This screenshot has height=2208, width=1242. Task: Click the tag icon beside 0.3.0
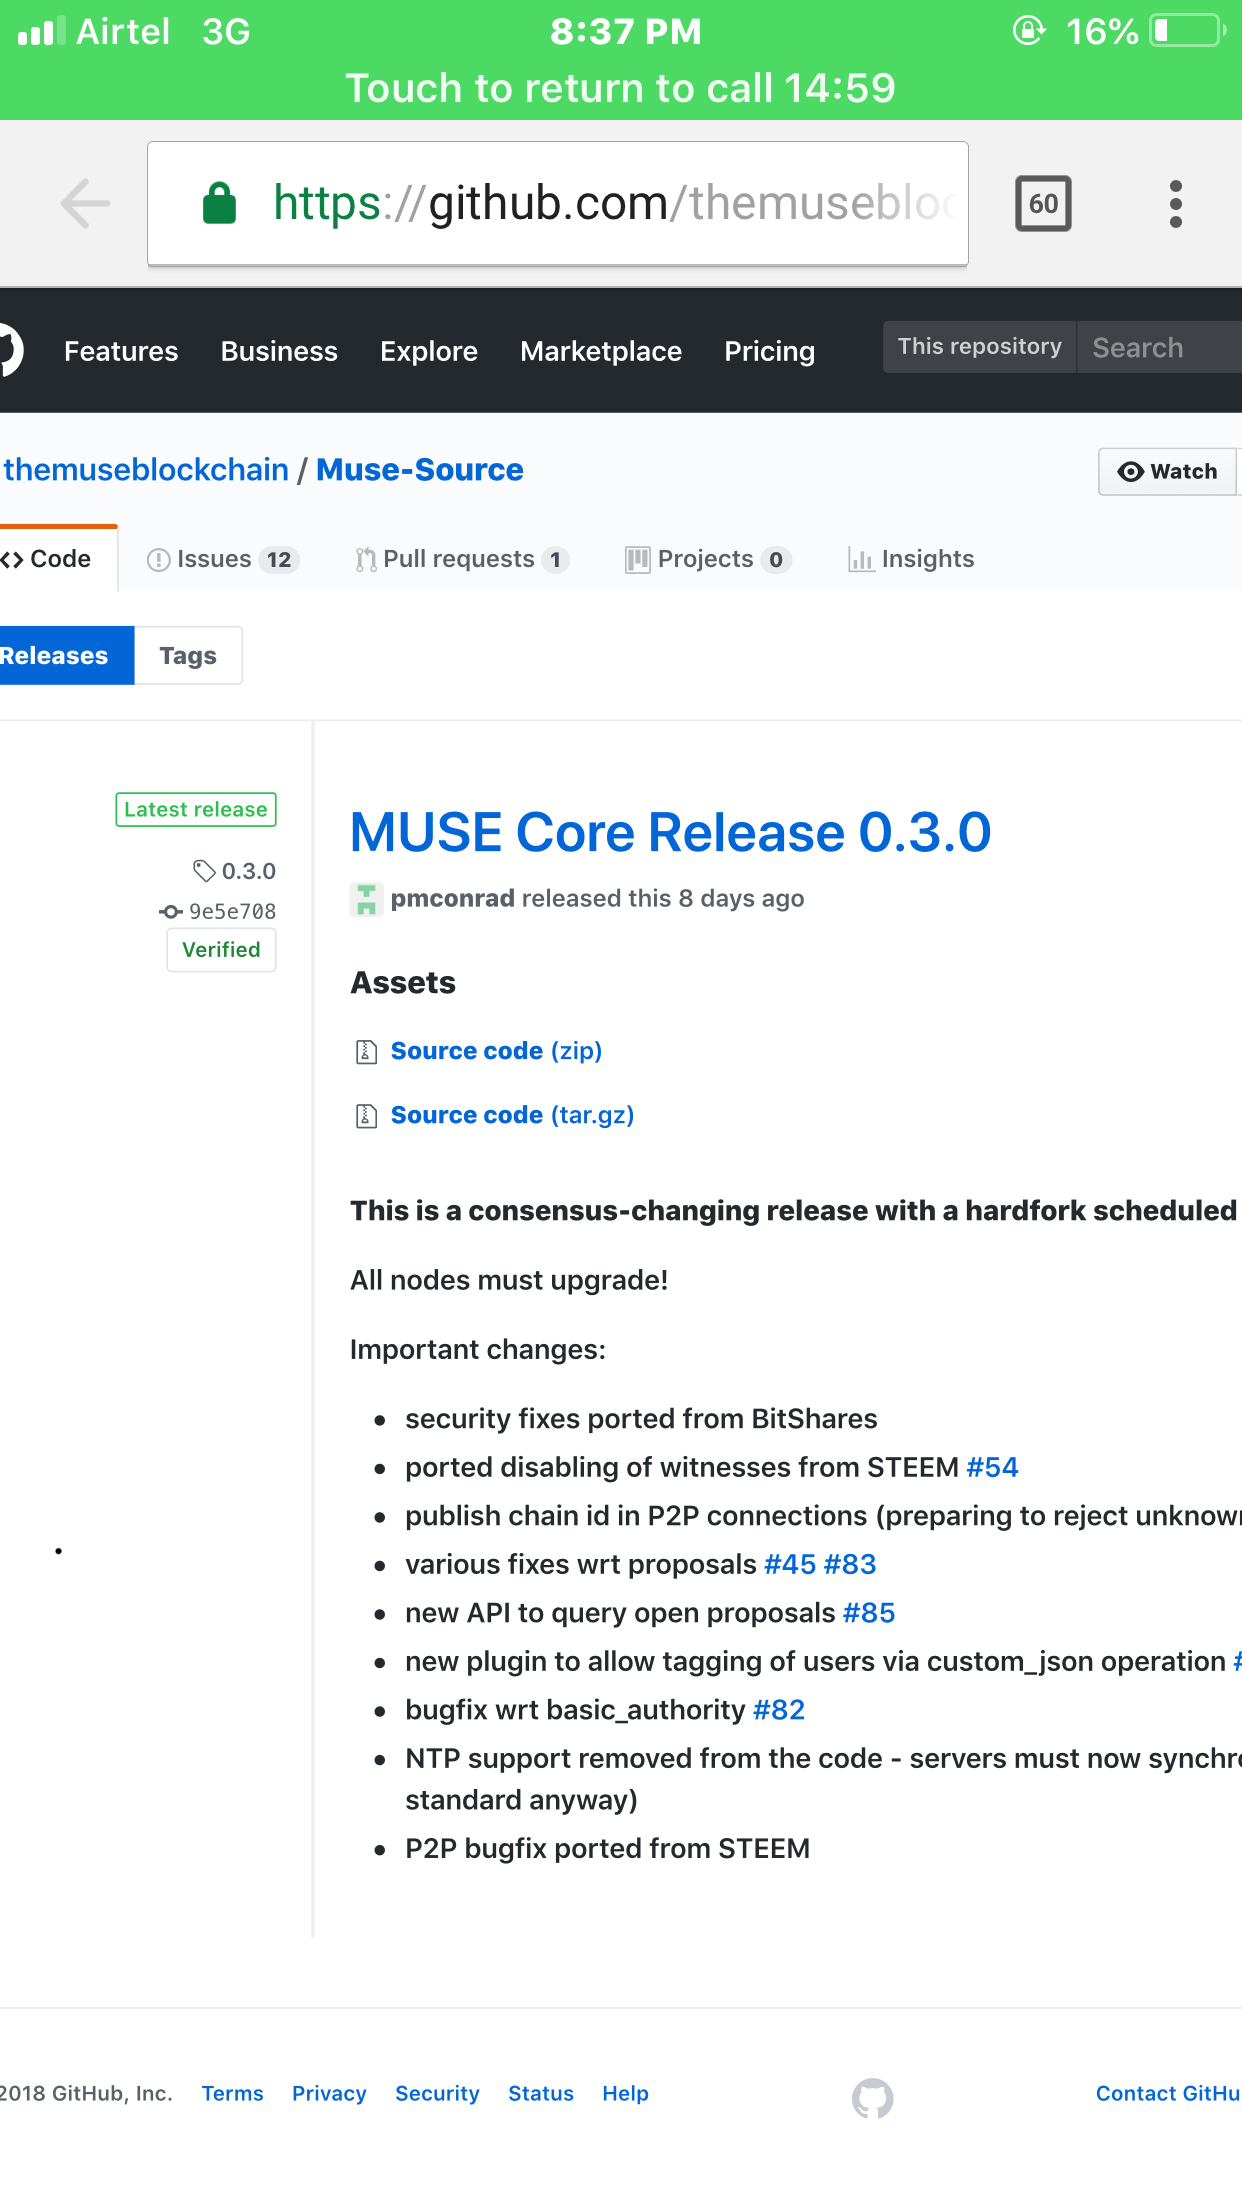pos(204,871)
